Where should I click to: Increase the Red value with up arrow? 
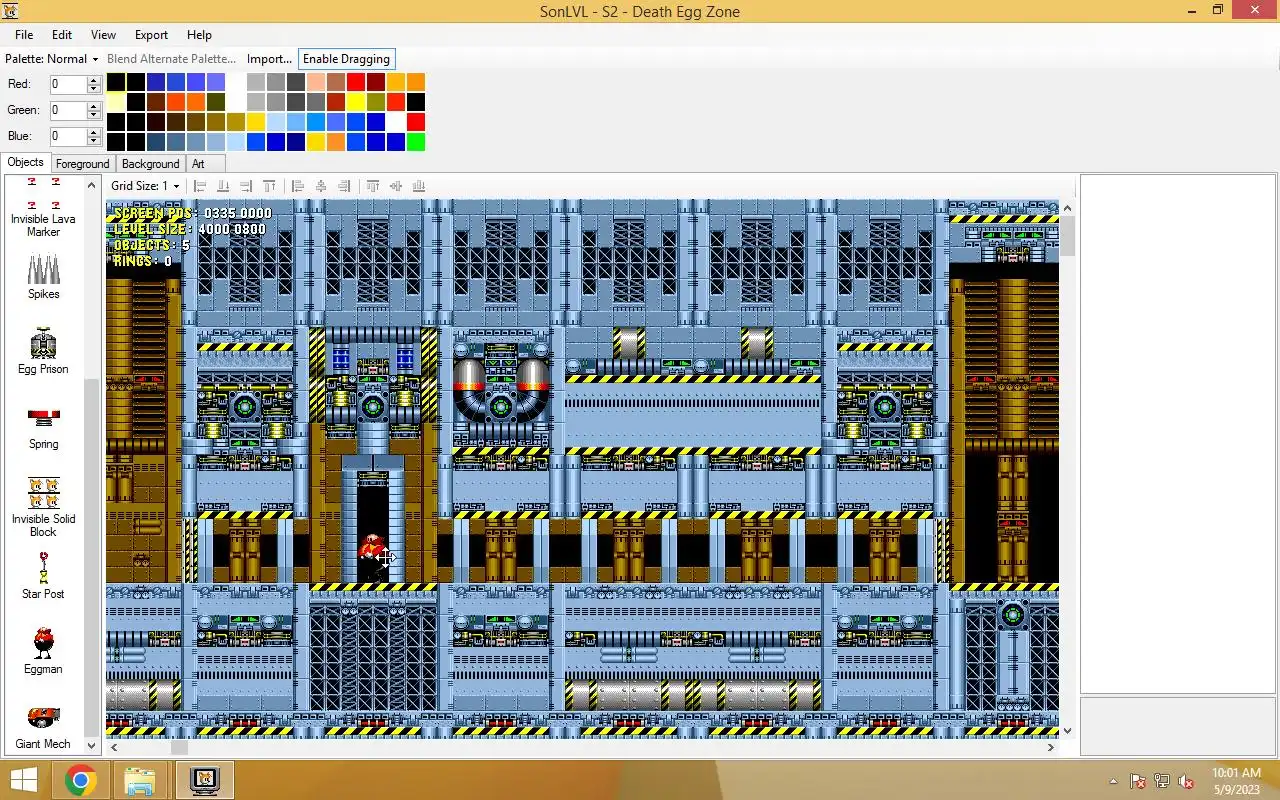pyautogui.click(x=94, y=80)
